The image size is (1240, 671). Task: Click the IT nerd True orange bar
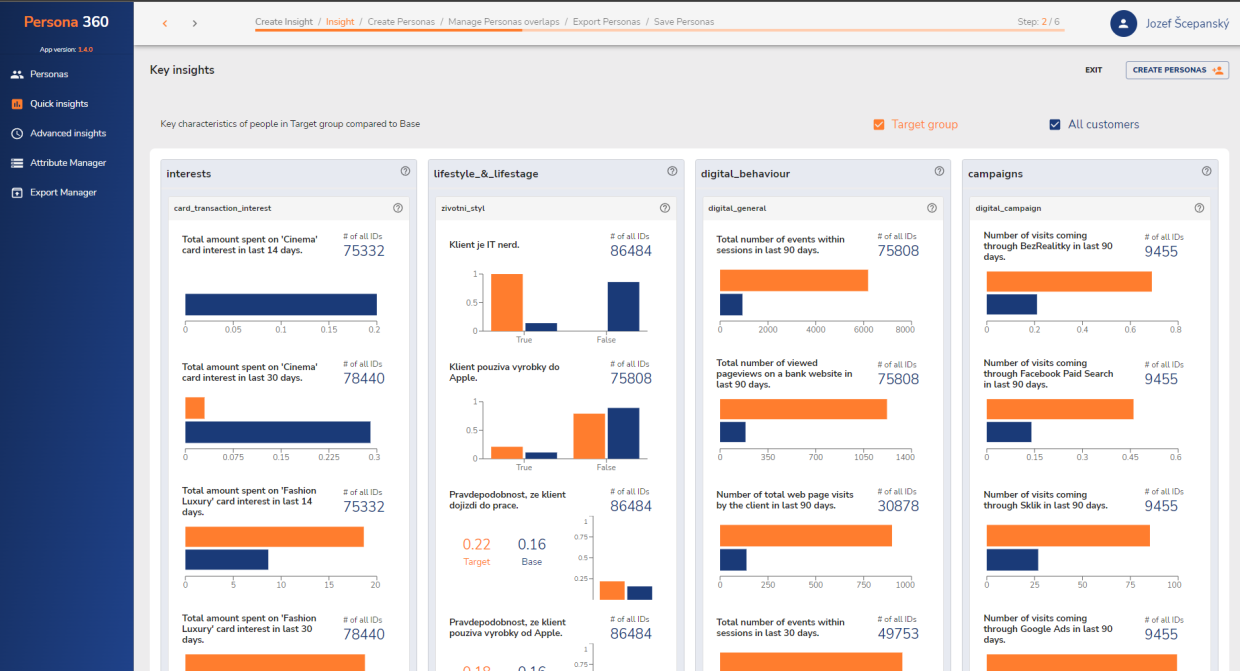click(507, 302)
